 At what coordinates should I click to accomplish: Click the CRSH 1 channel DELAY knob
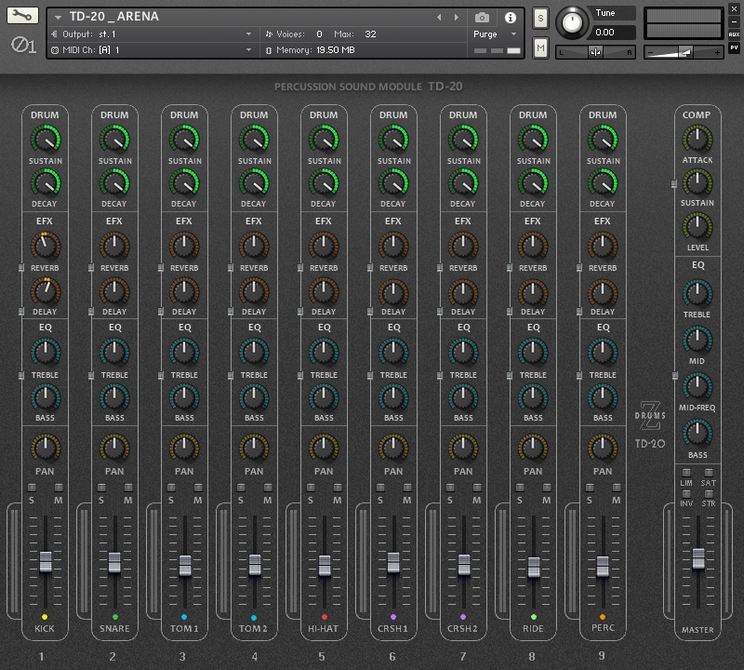coord(394,291)
